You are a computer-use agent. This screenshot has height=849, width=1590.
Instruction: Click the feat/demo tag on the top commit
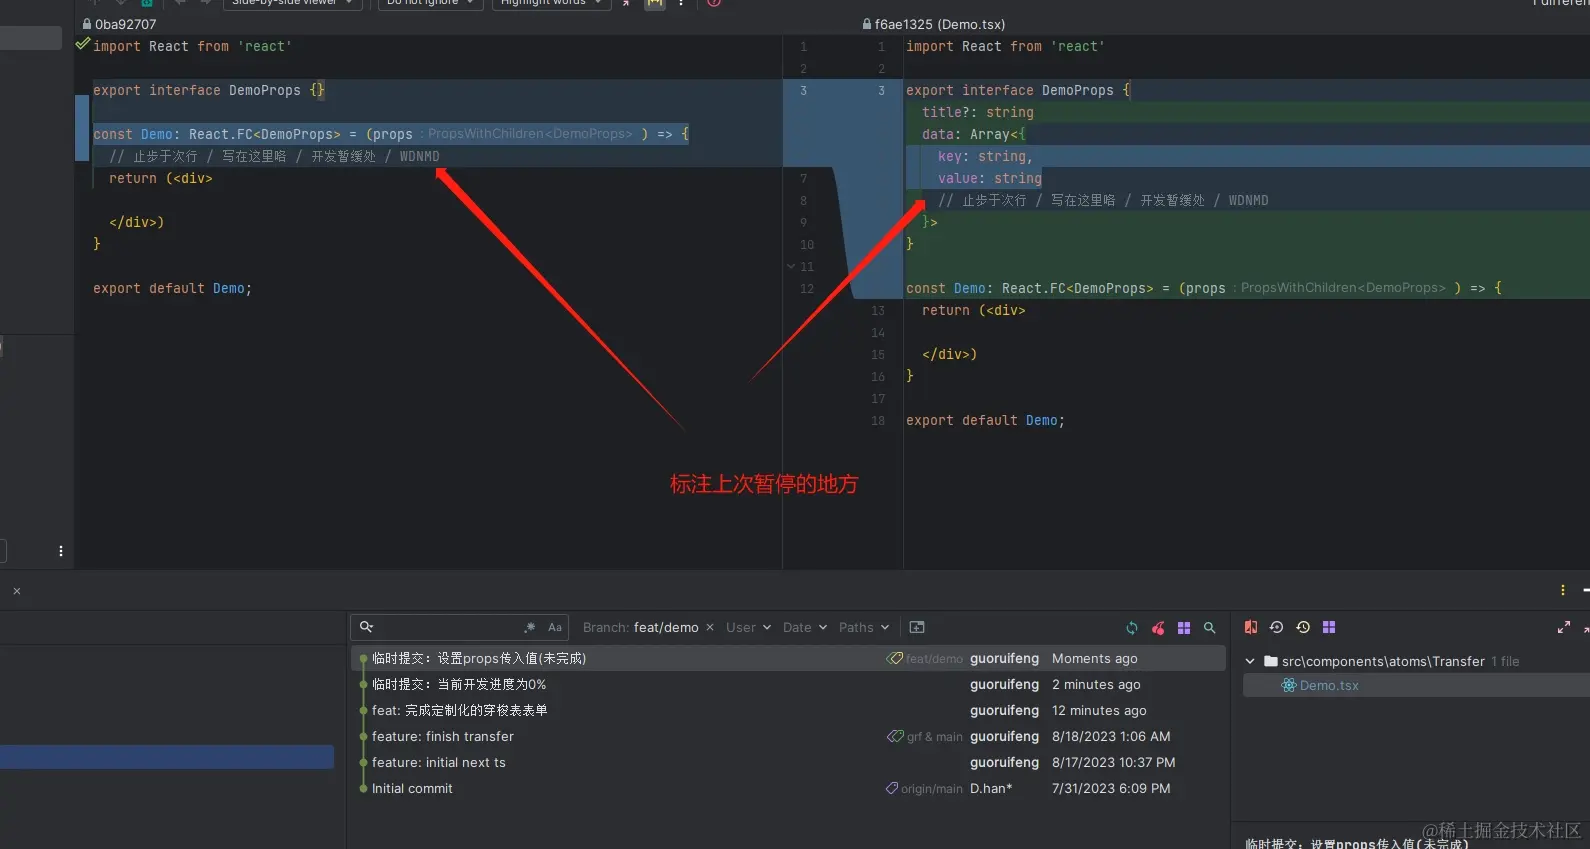tap(926, 659)
